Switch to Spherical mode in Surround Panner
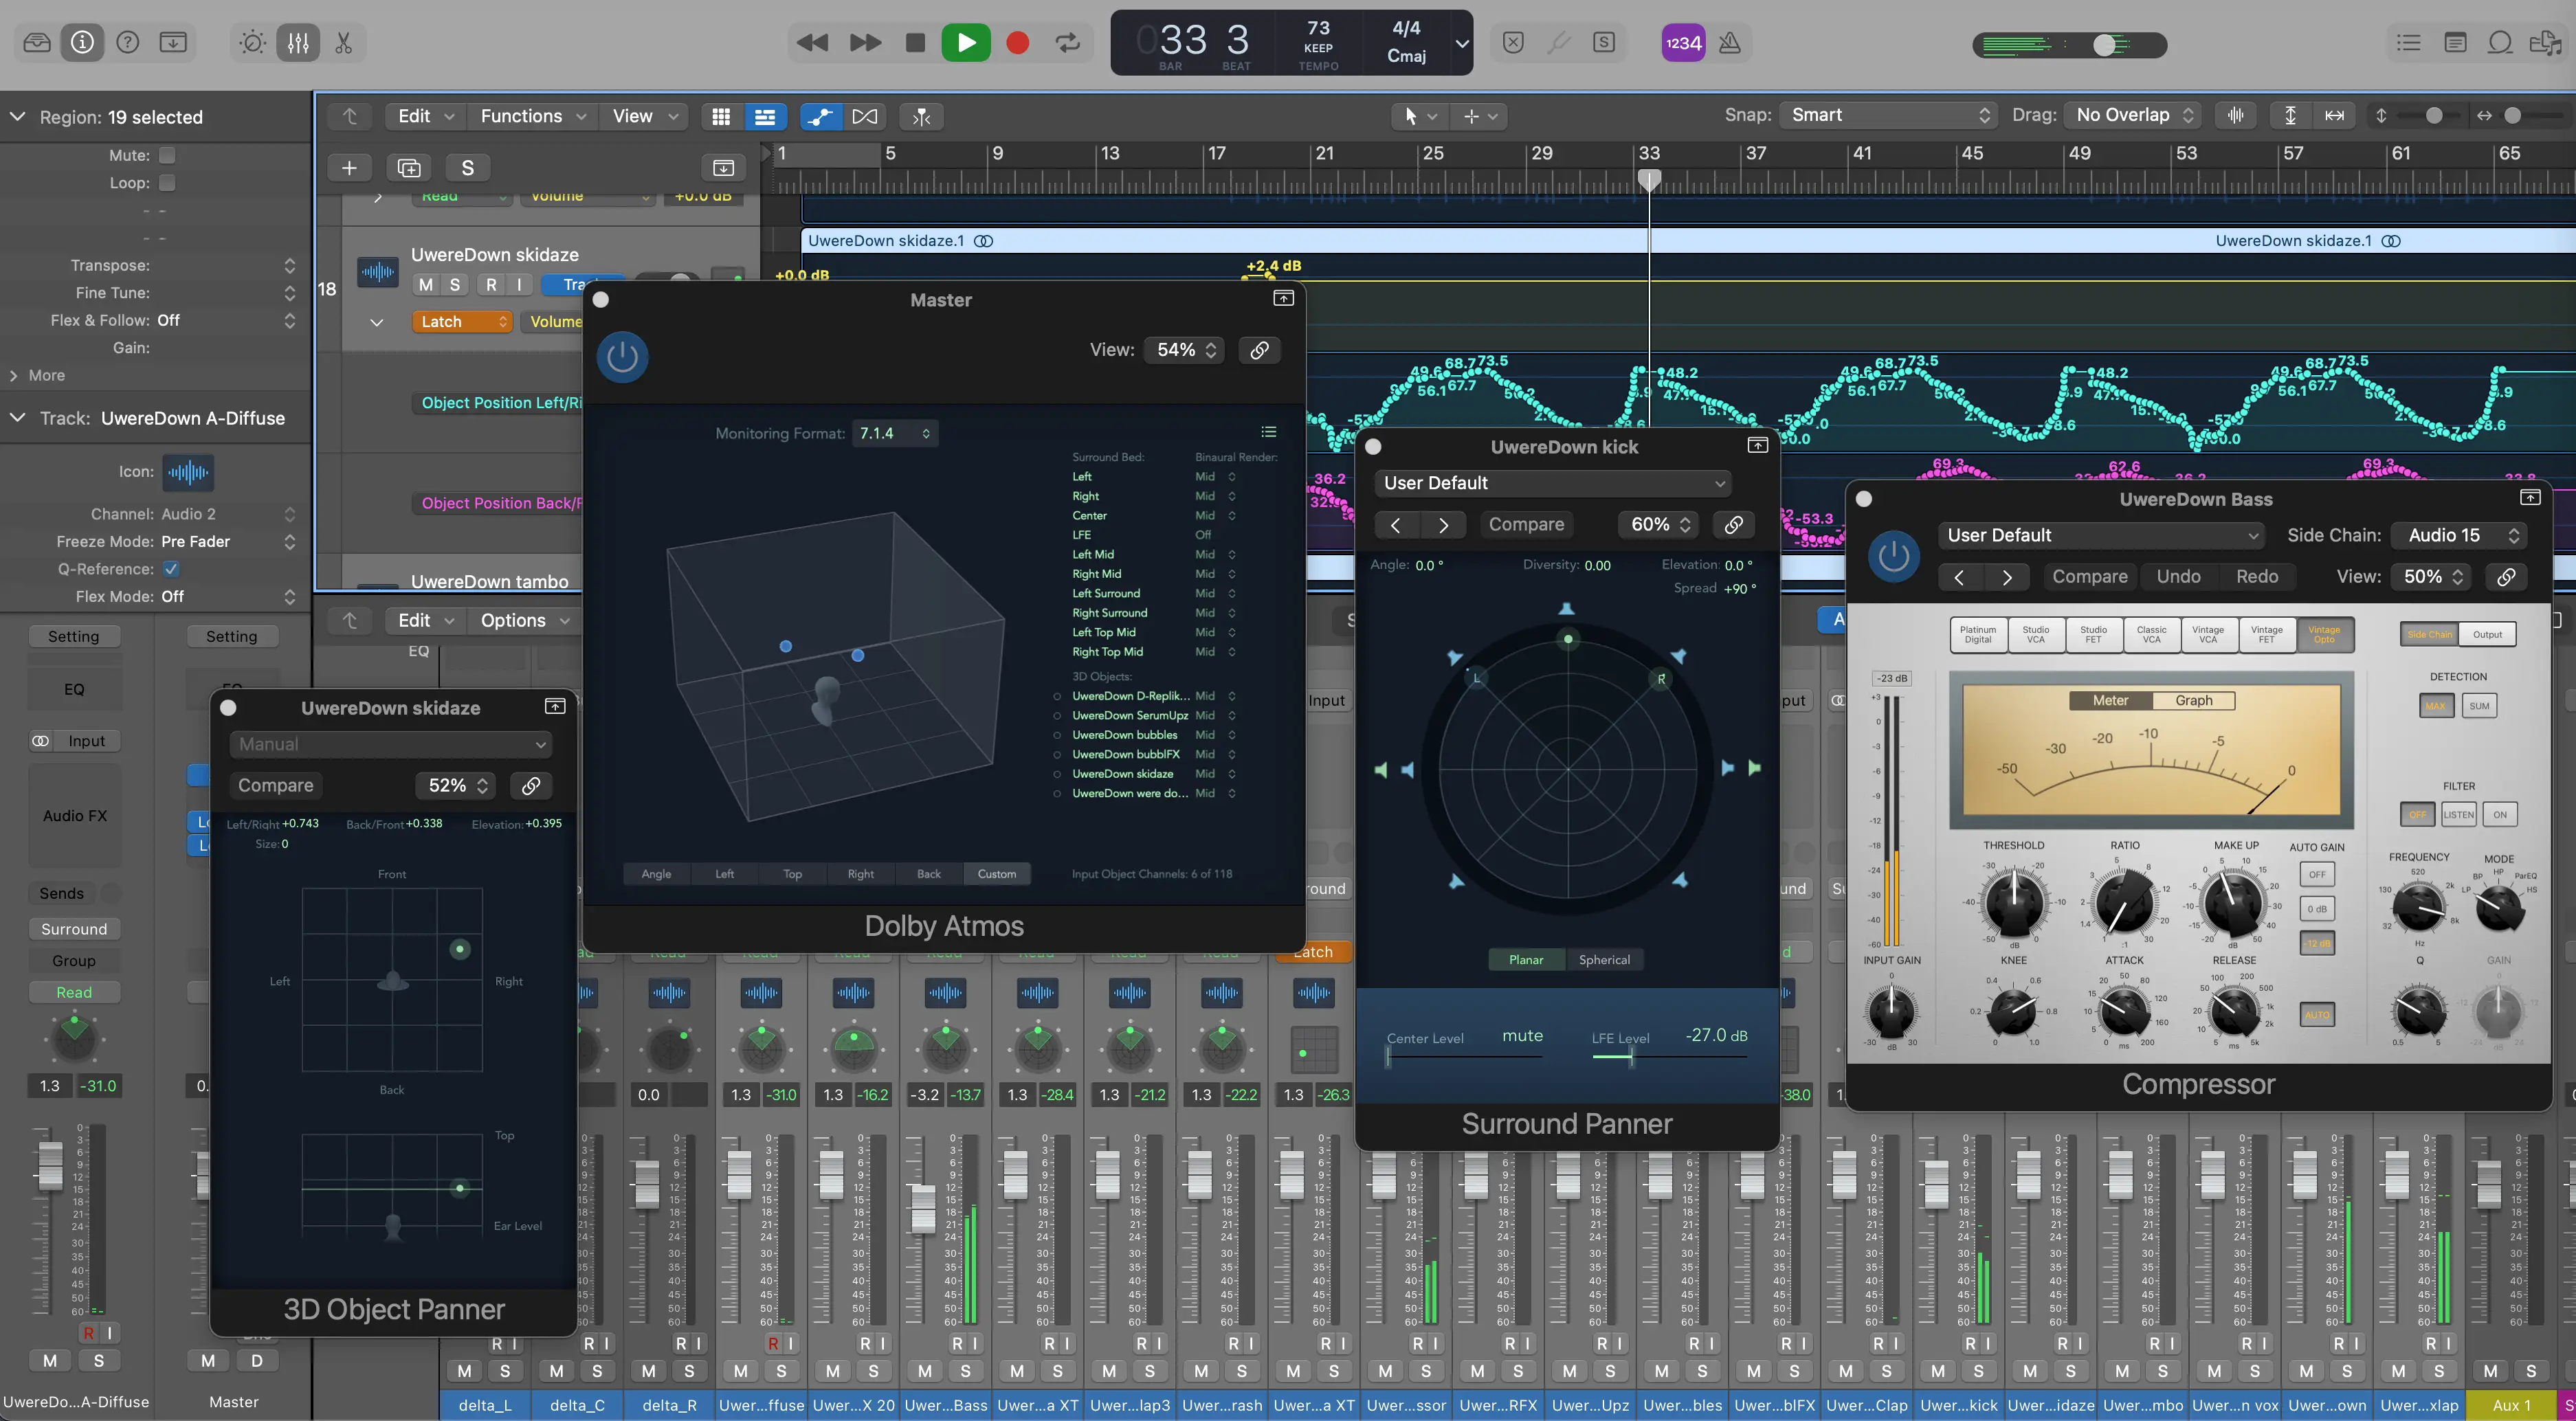Viewport: 2576px width, 1421px height. click(x=1605, y=959)
